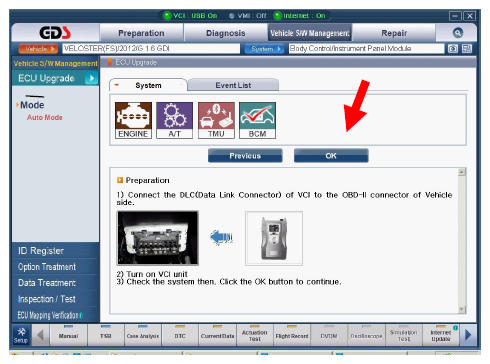
Task: Expand ECU Upgrade arrow in sidebar
Action: 91,78
